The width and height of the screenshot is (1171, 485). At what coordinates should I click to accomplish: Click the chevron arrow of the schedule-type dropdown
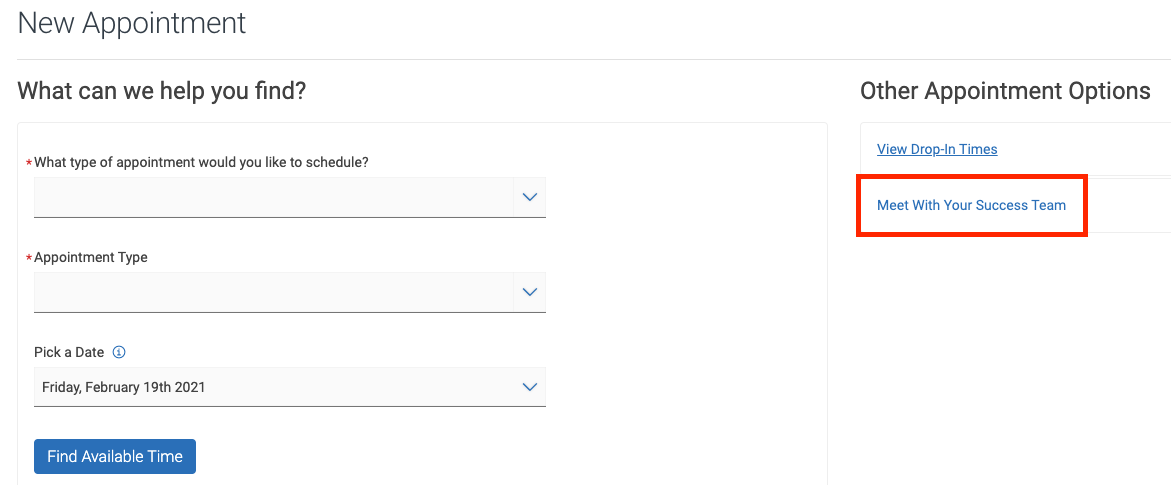point(530,197)
